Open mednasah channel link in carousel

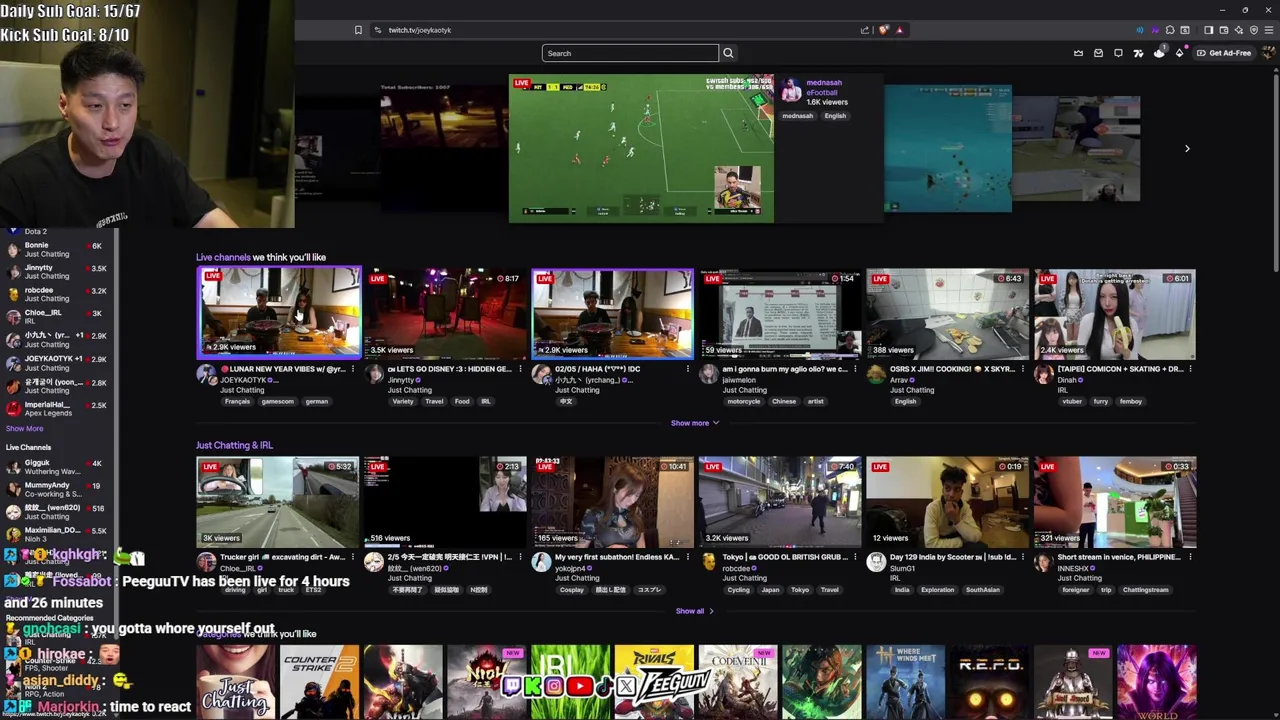pos(824,83)
